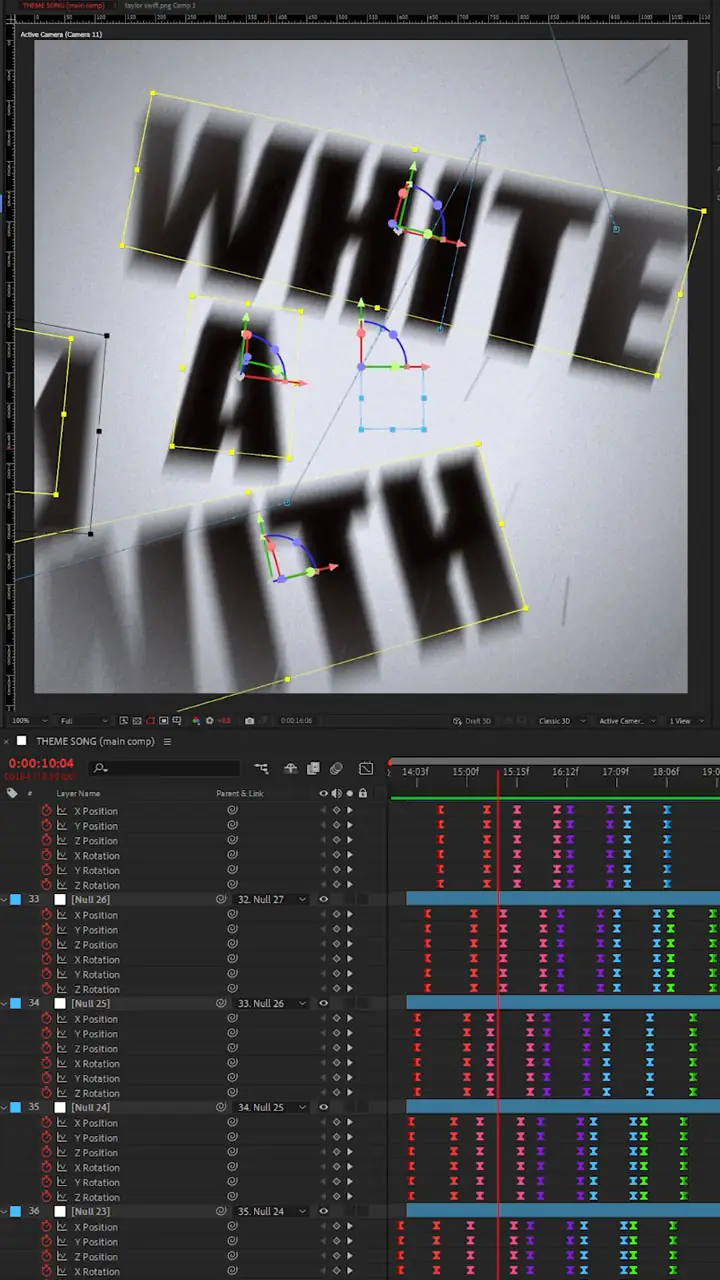Click the label tag column header icon
This screenshot has width=720, height=1280.
click(12, 793)
